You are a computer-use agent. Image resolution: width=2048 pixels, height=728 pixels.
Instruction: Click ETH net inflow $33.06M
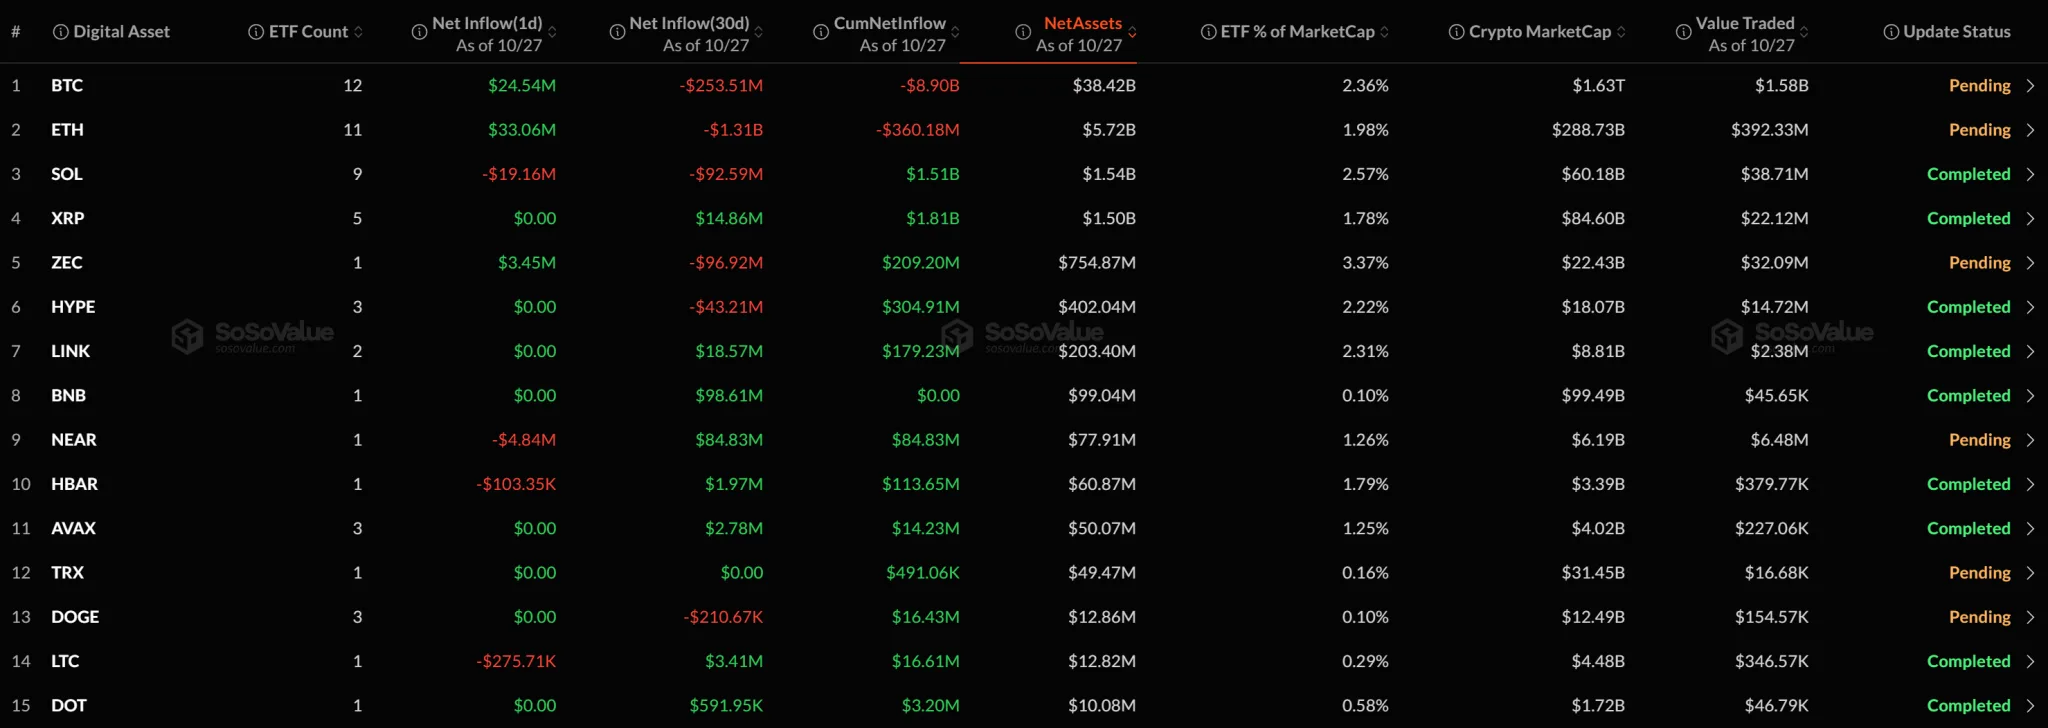(x=522, y=130)
